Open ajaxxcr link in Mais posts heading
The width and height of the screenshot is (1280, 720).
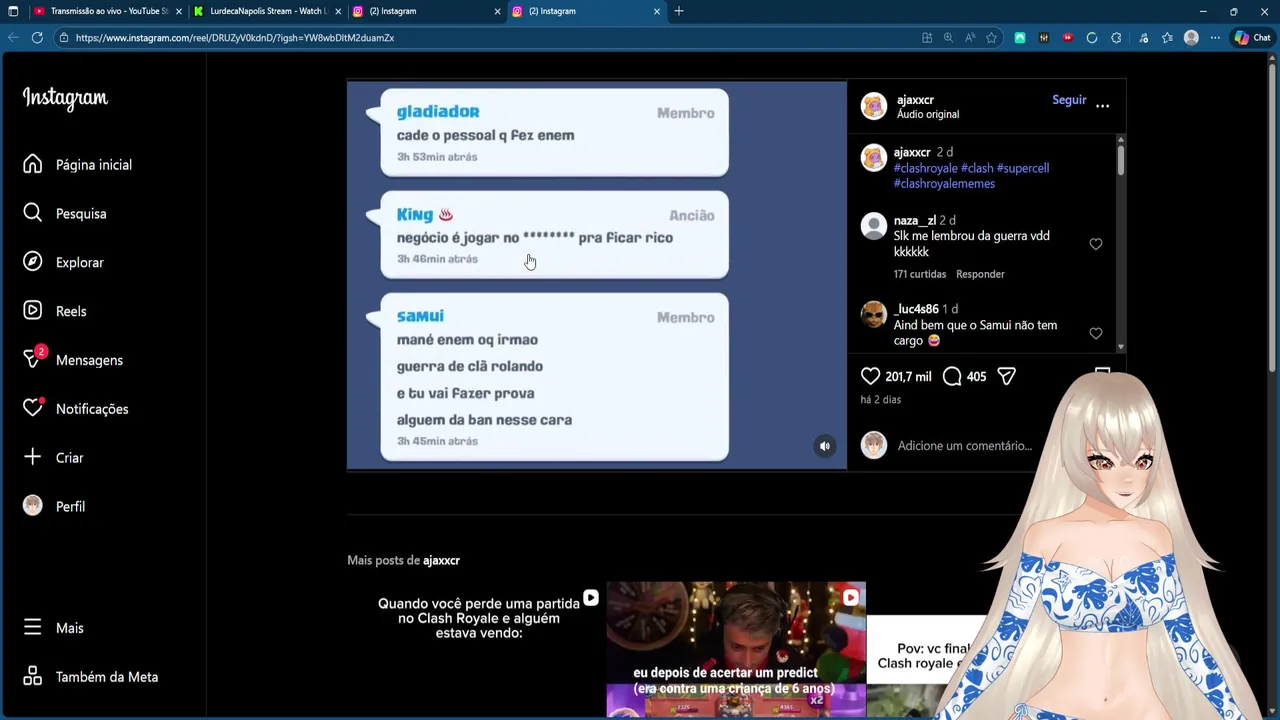point(441,561)
